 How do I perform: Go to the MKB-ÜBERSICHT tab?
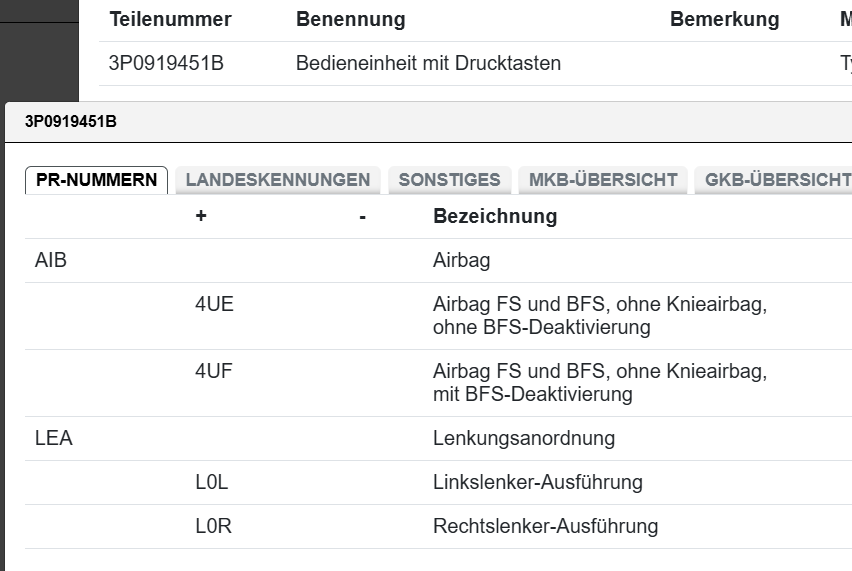point(602,180)
